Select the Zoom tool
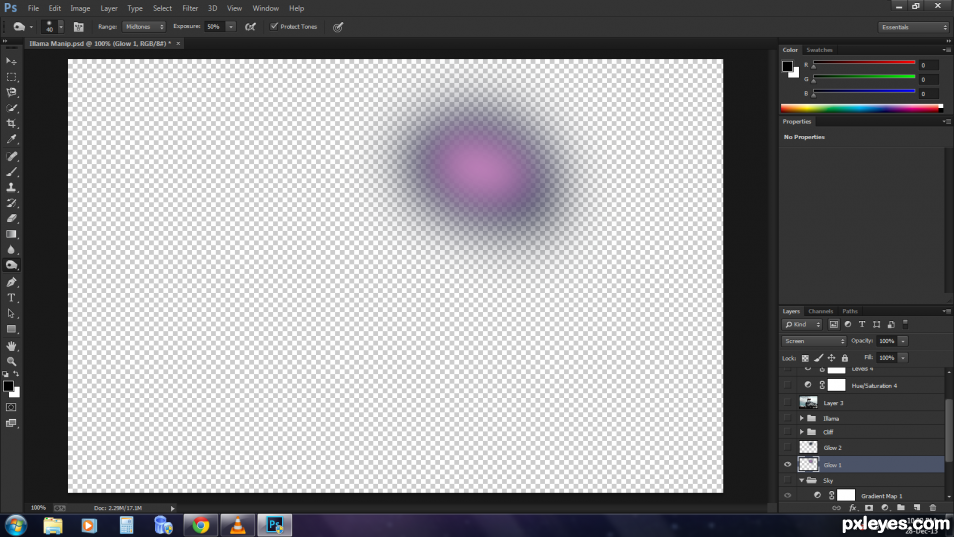This screenshot has height=537, width=954. pos(11,361)
